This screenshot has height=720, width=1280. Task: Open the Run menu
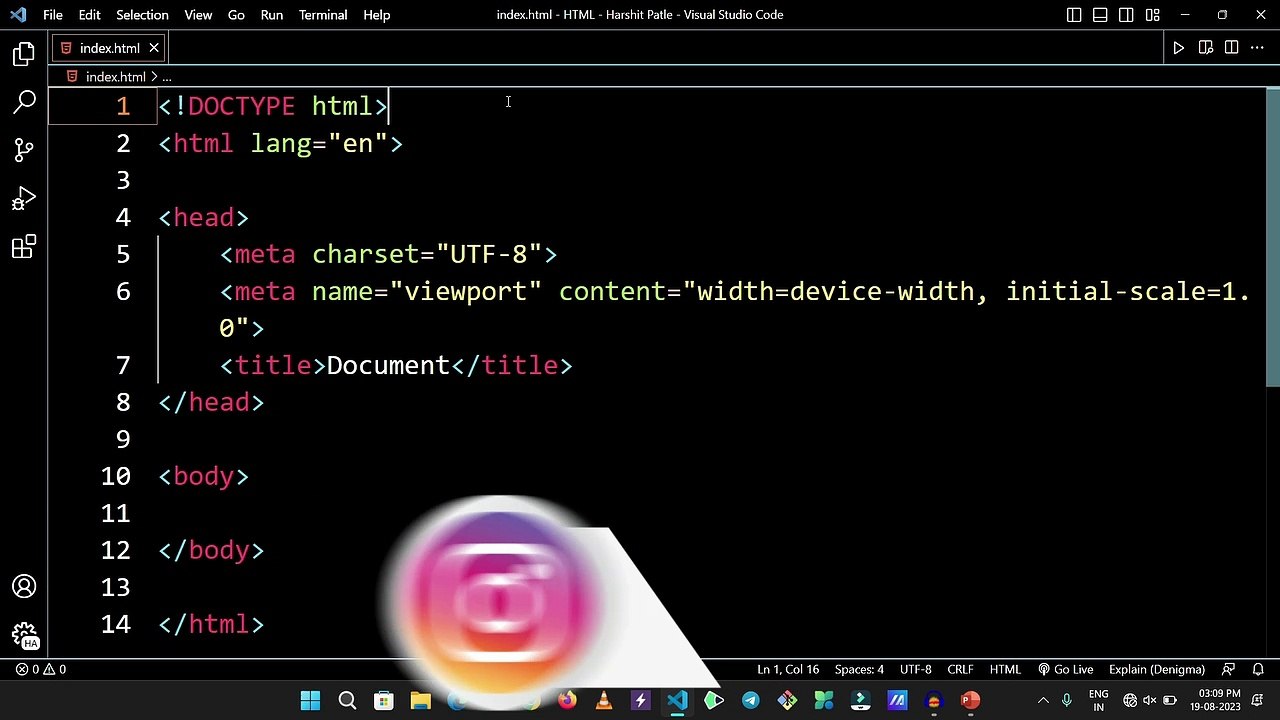click(272, 15)
